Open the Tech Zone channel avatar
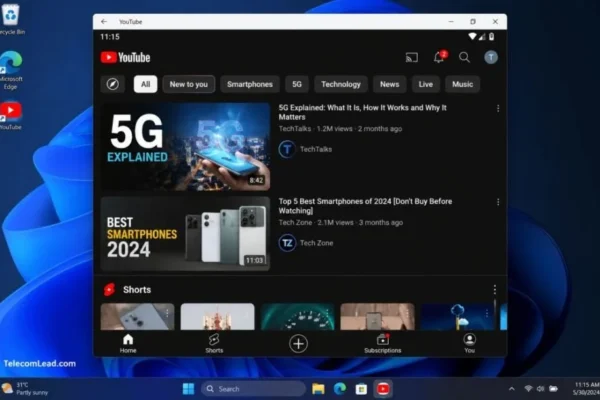This screenshot has width=600, height=400. point(287,243)
